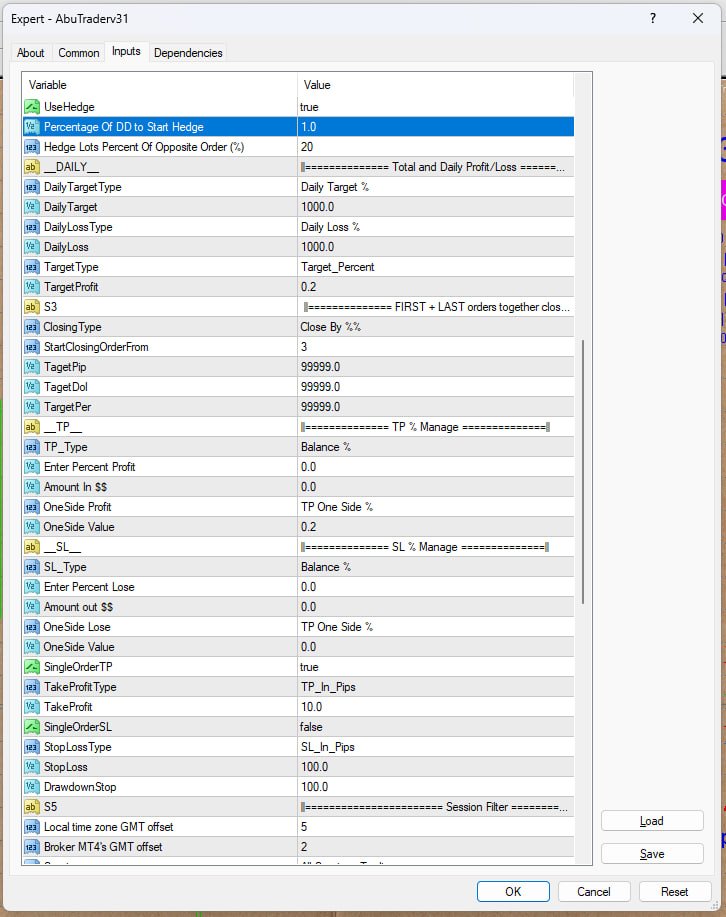The image size is (726, 917).
Task: Toggle the SingleOrderTP true value
Action: click(x=436, y=667)
